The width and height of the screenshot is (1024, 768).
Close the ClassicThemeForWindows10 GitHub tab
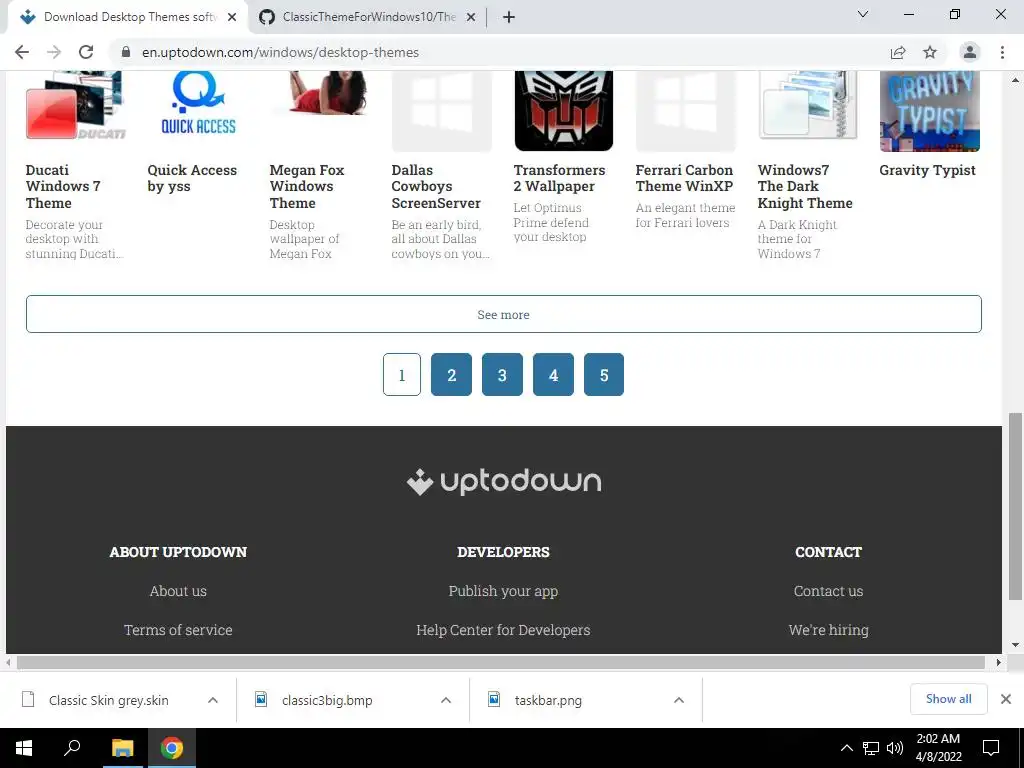pos(471,17)
